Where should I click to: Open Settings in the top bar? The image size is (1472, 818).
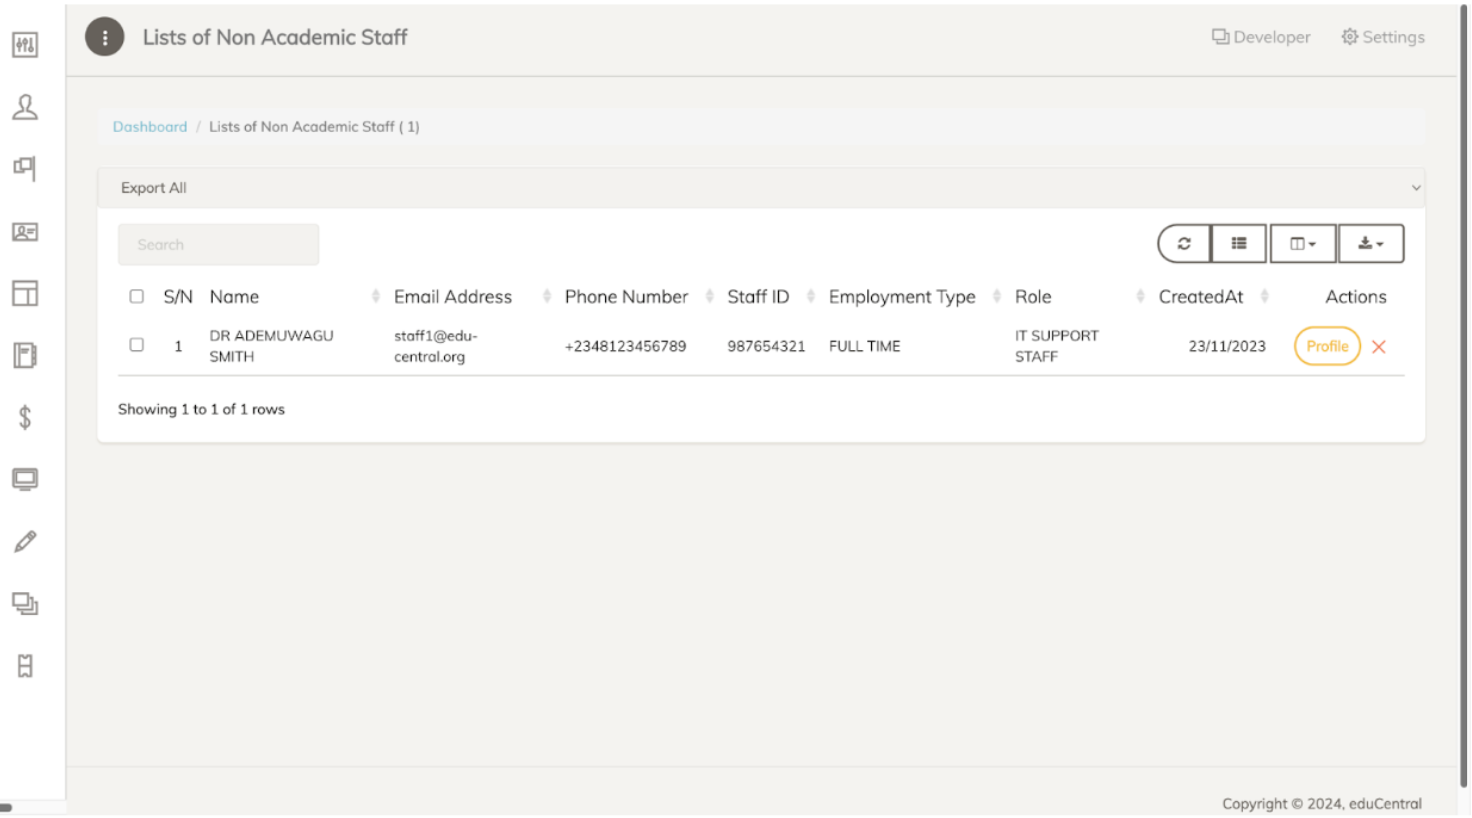(x=1383, y=37)
